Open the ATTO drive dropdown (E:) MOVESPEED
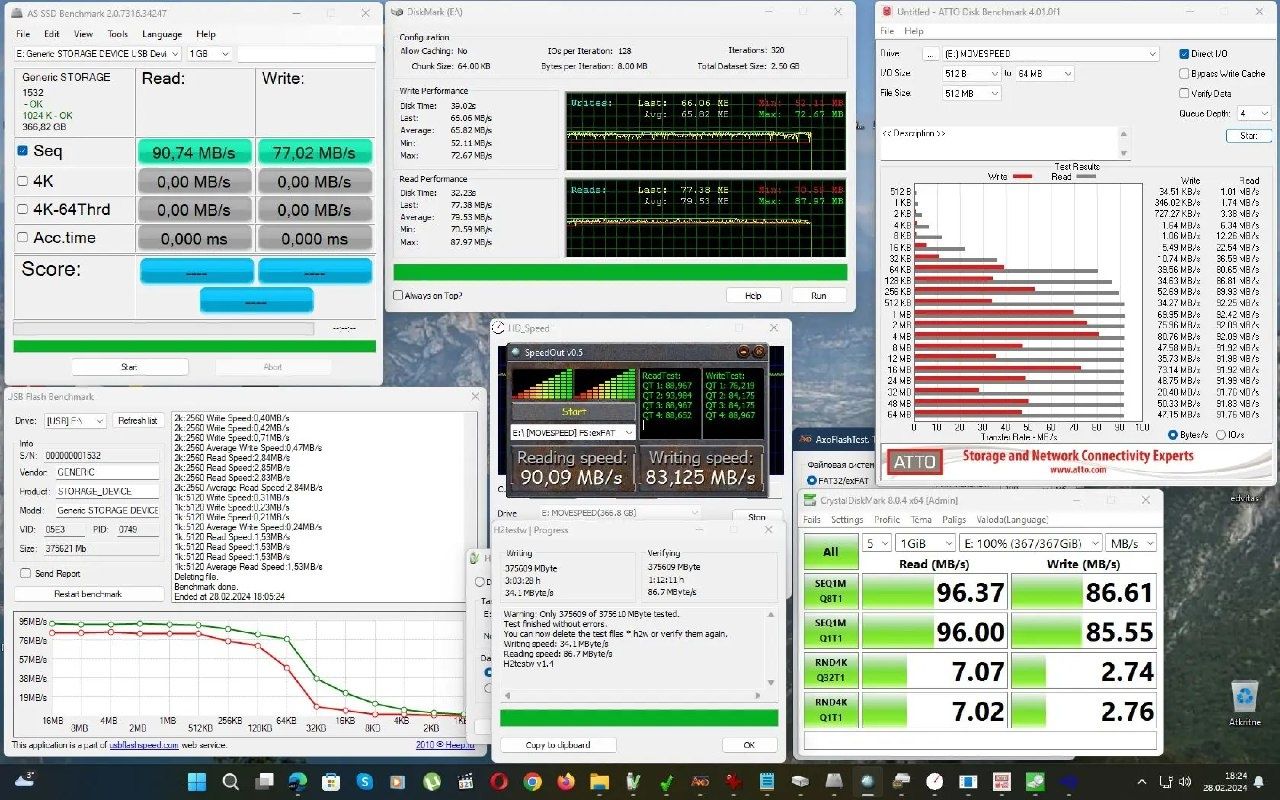Screen dimensions: 1280x800 1052,54
